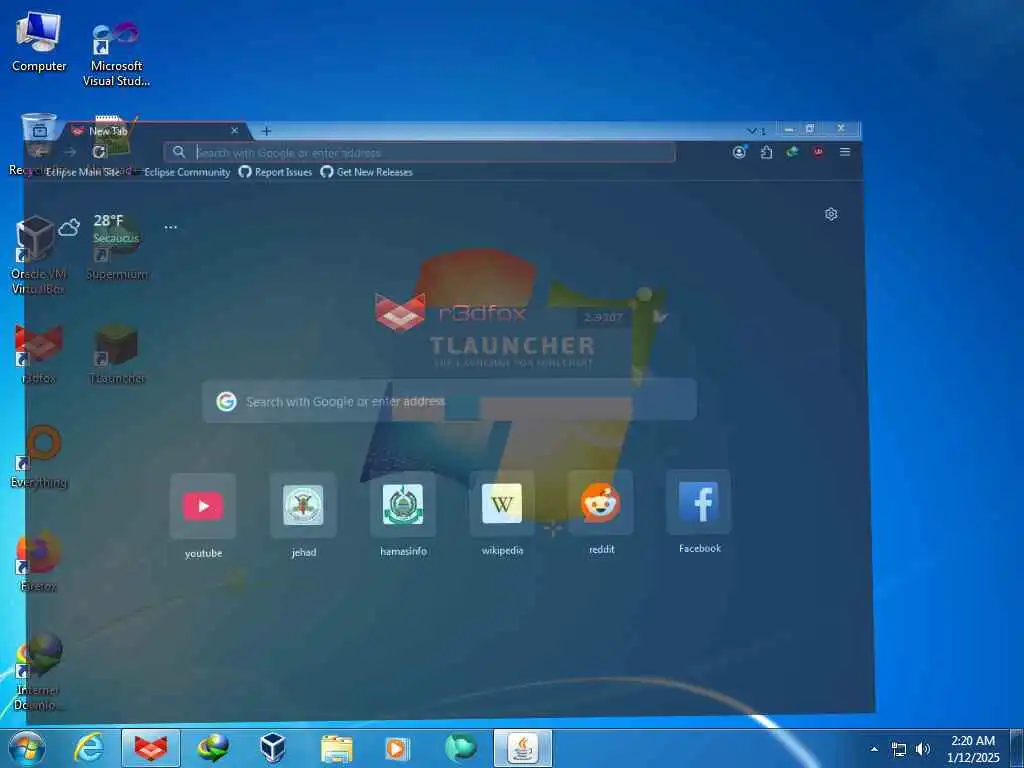Click the taskbar clock showing 2:20 AM
This screenshot has width=1024, height=768.
tap(973, 749)
